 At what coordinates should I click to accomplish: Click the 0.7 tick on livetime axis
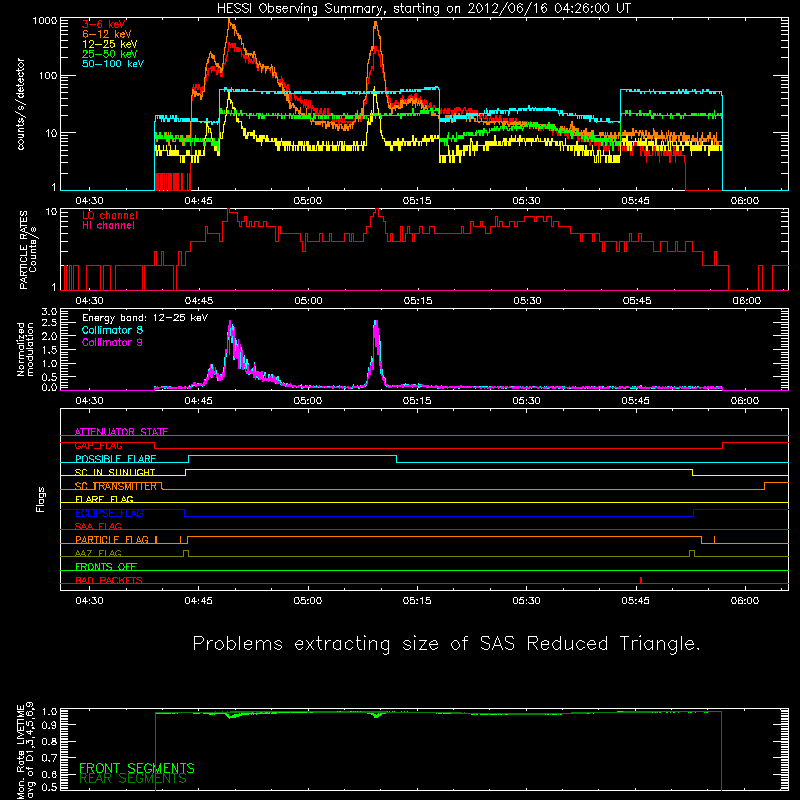click(49, 758)
